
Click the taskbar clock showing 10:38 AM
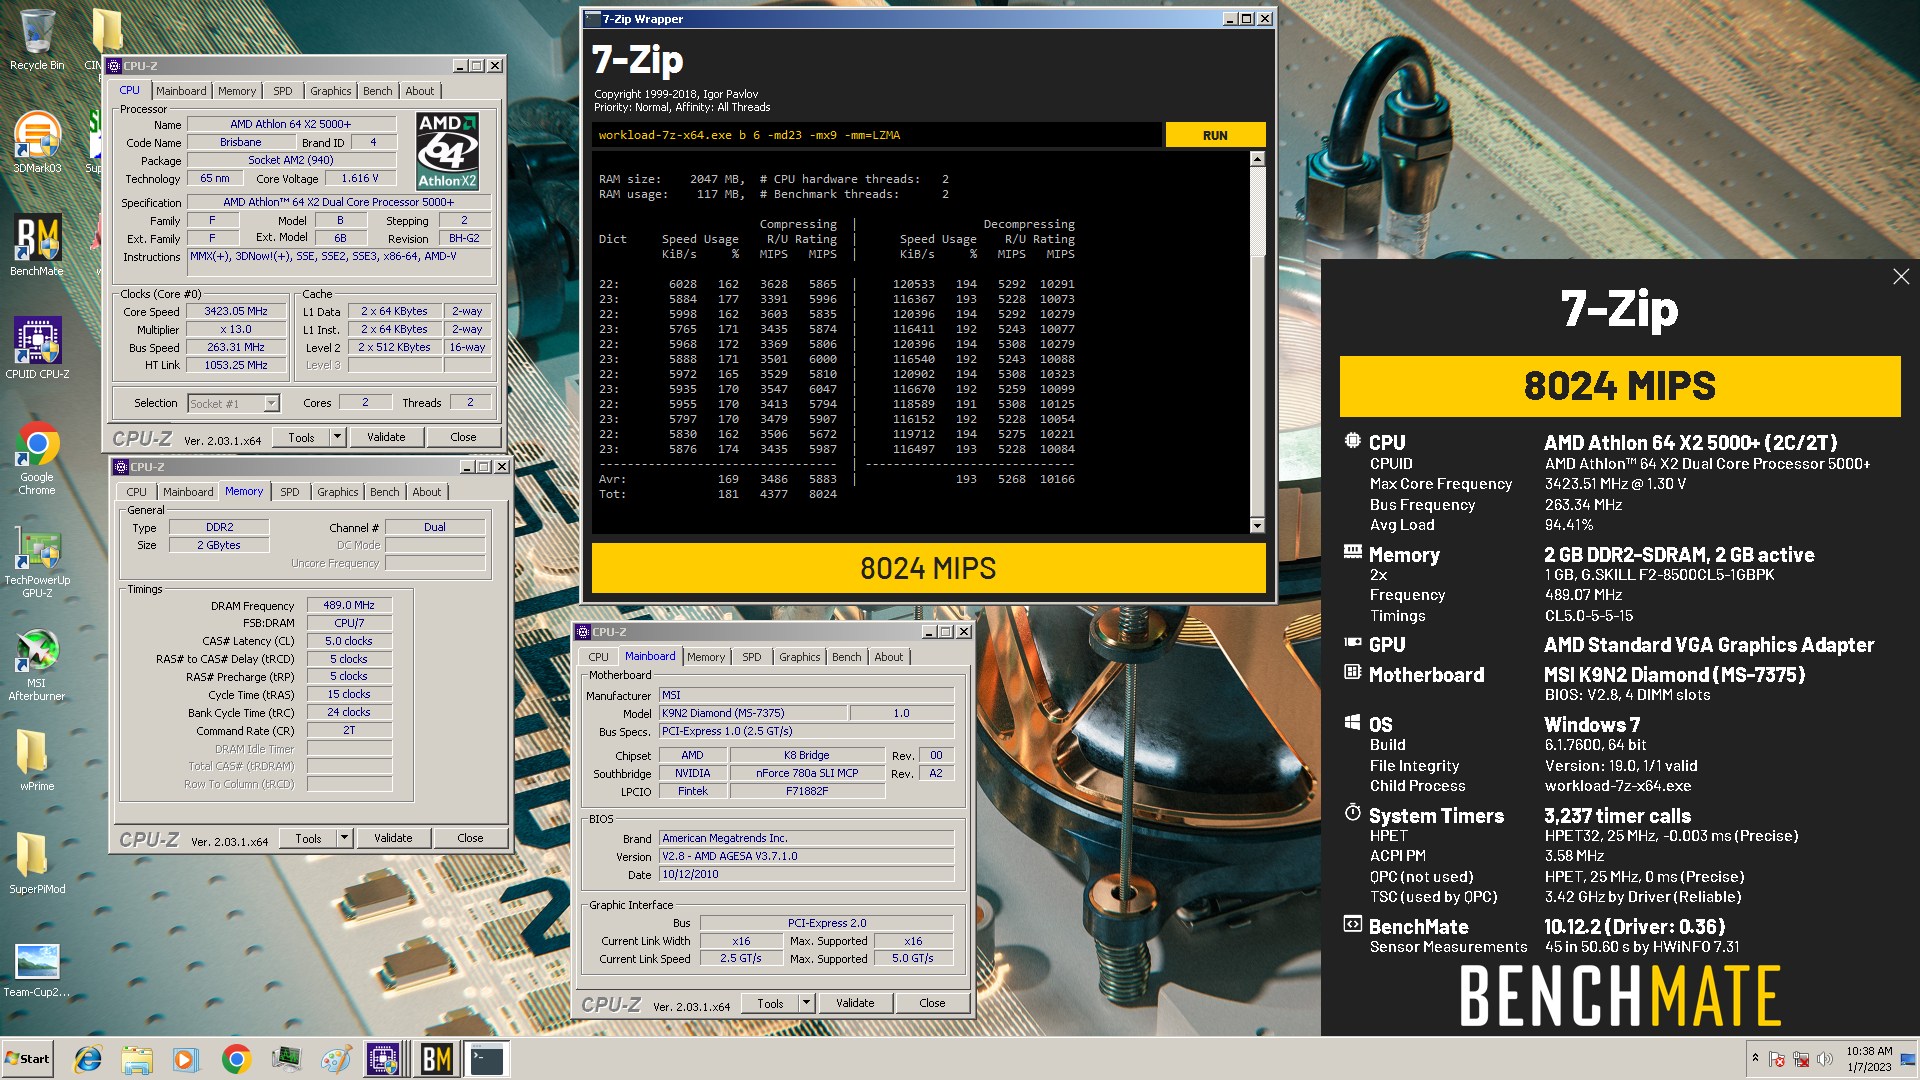pos(1869,1059)
